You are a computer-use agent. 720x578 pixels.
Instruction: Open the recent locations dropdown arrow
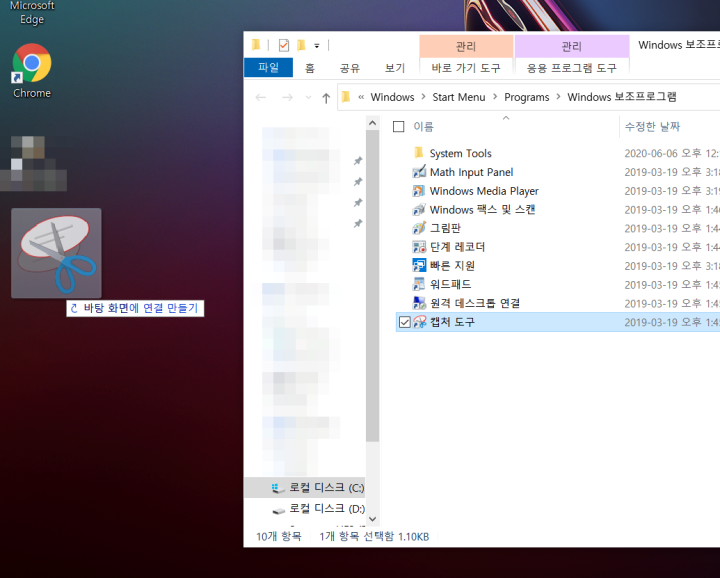(308, 97)
